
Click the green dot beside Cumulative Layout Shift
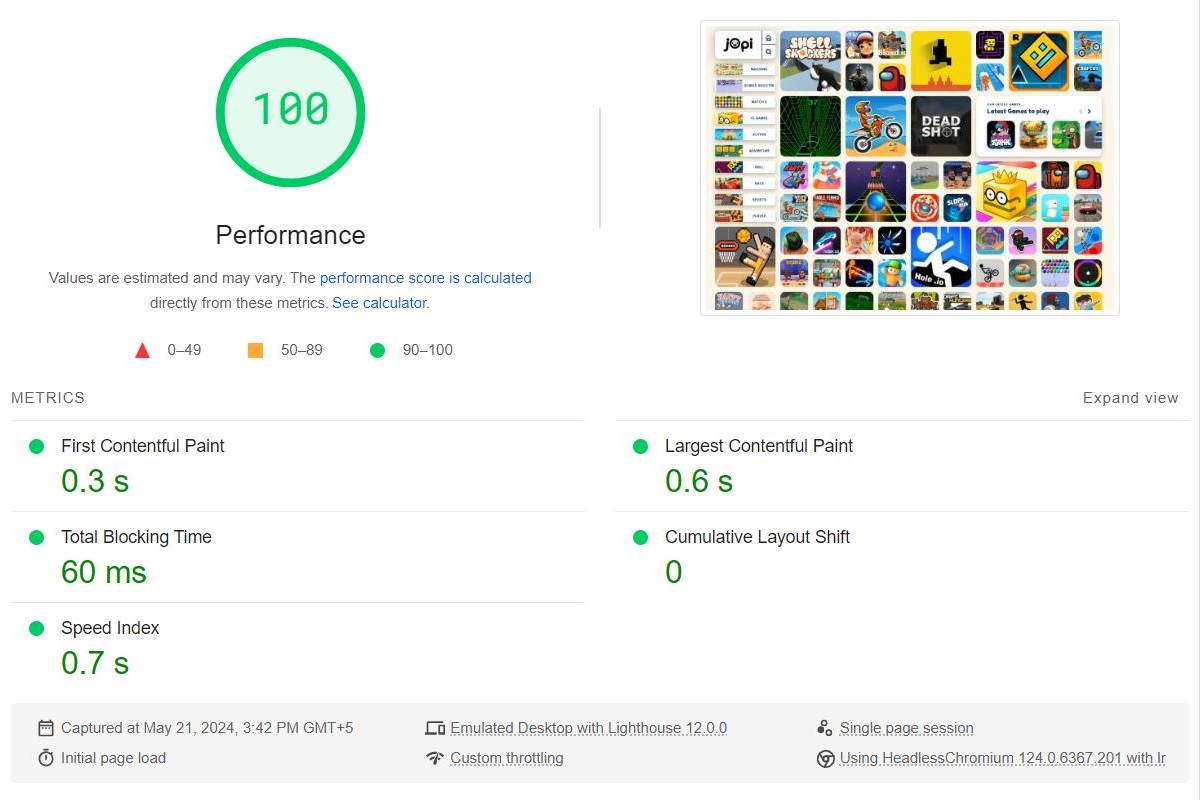640,537
